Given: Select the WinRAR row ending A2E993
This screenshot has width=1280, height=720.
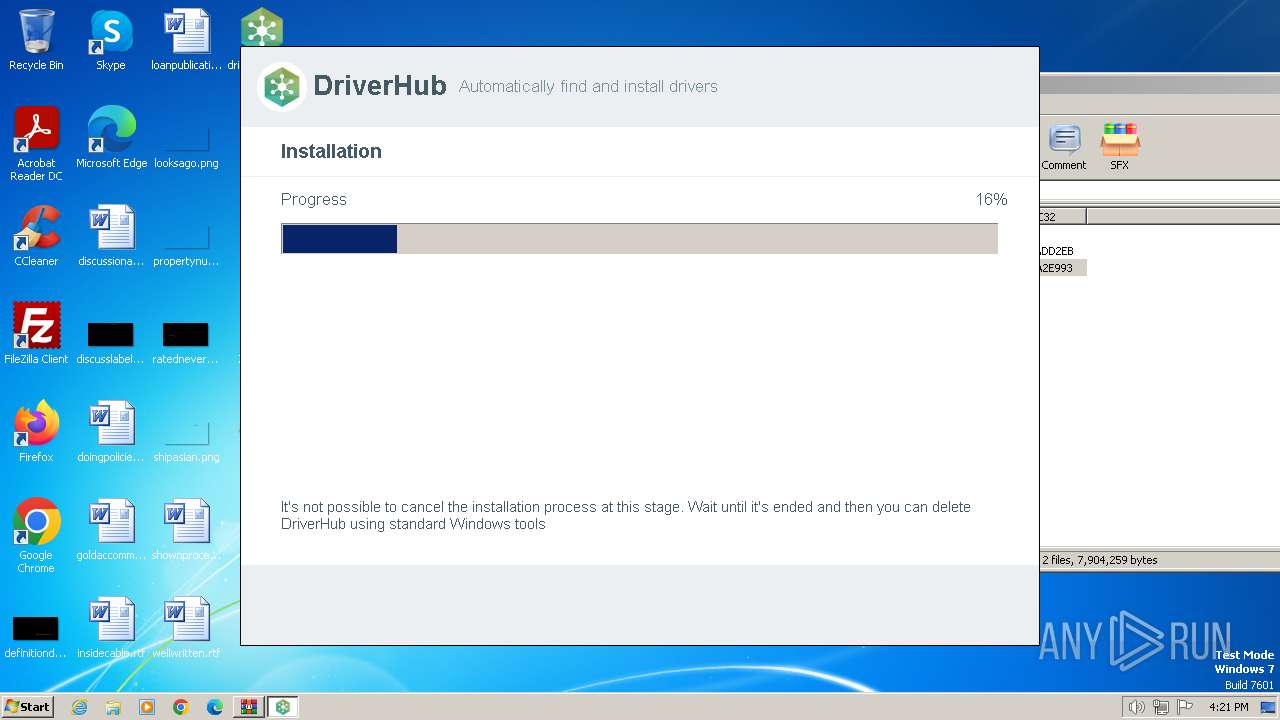Looking at the screenshot, I should coord(1063,268).
